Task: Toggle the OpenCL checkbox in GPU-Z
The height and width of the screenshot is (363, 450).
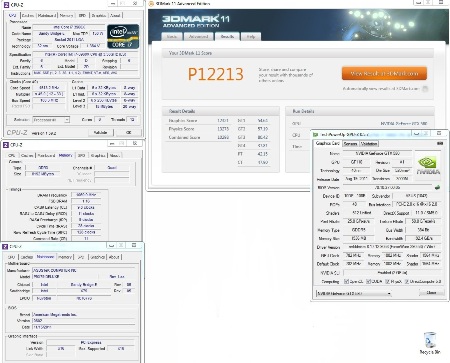Action: coord(346,282)
